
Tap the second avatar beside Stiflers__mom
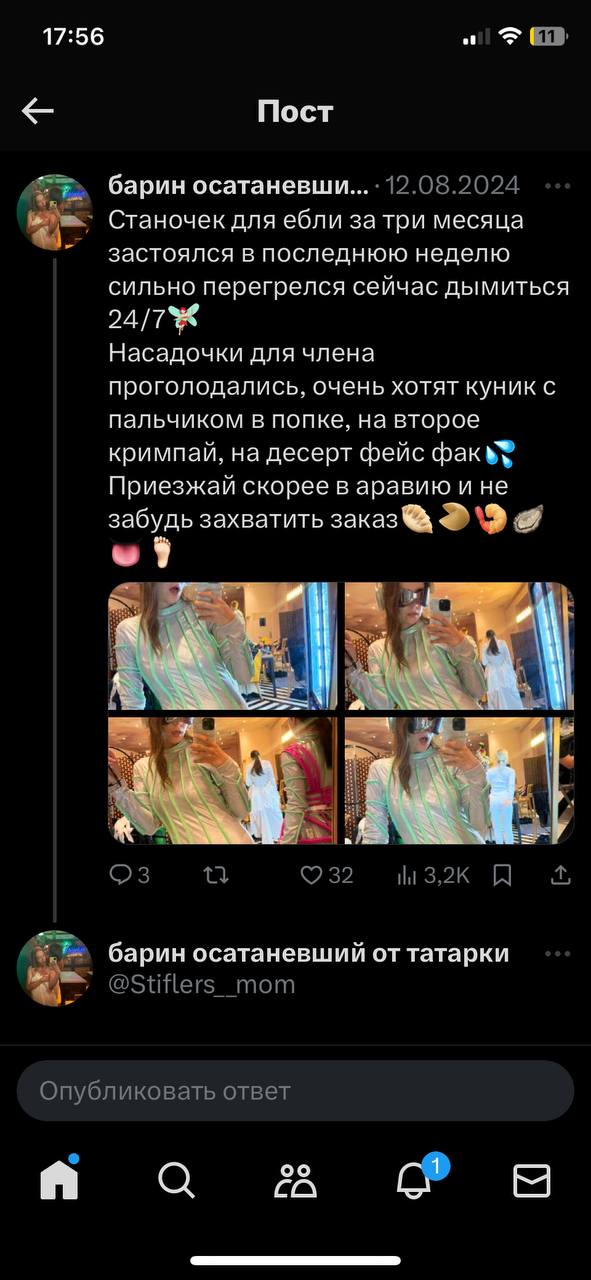coord(55,968)
